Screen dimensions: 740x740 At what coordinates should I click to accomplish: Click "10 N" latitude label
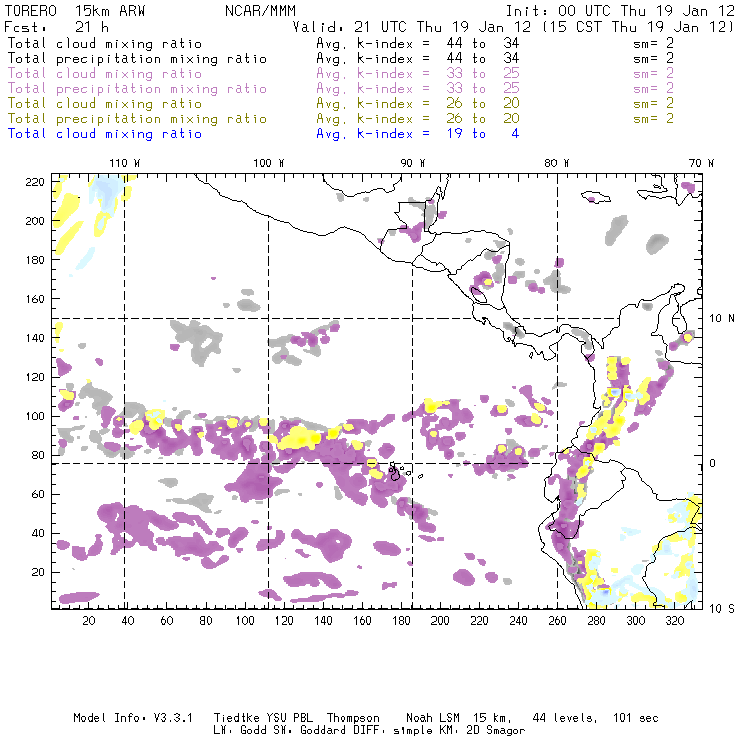722,319
